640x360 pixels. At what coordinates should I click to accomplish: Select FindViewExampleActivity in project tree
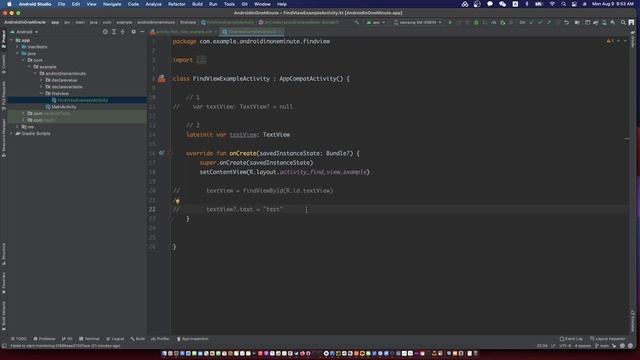[82, 100]
